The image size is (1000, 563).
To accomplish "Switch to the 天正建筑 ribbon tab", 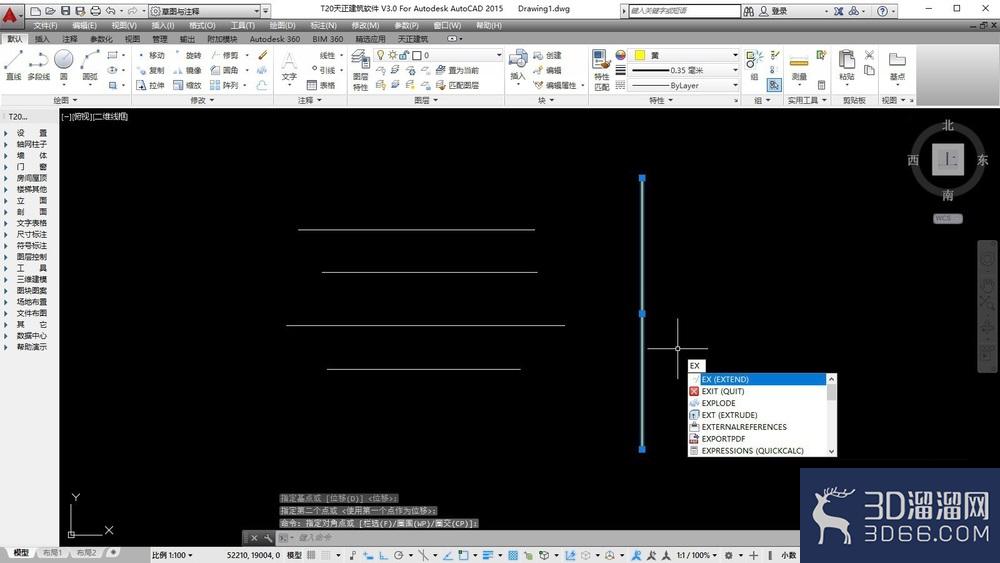I will click(413, 39).
